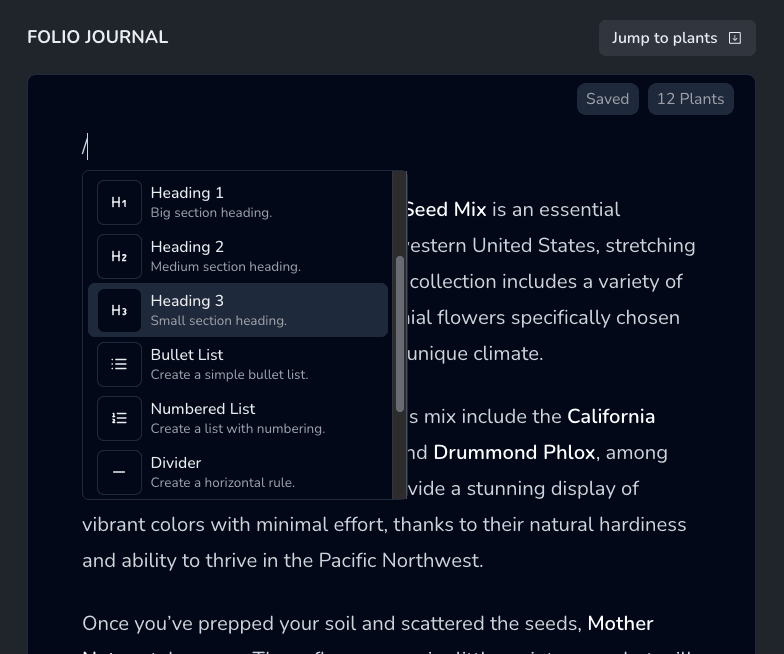Viewport: 784px width, 654px height.
Task: Open the 12 Plants badge
Action: click(690, 99)
